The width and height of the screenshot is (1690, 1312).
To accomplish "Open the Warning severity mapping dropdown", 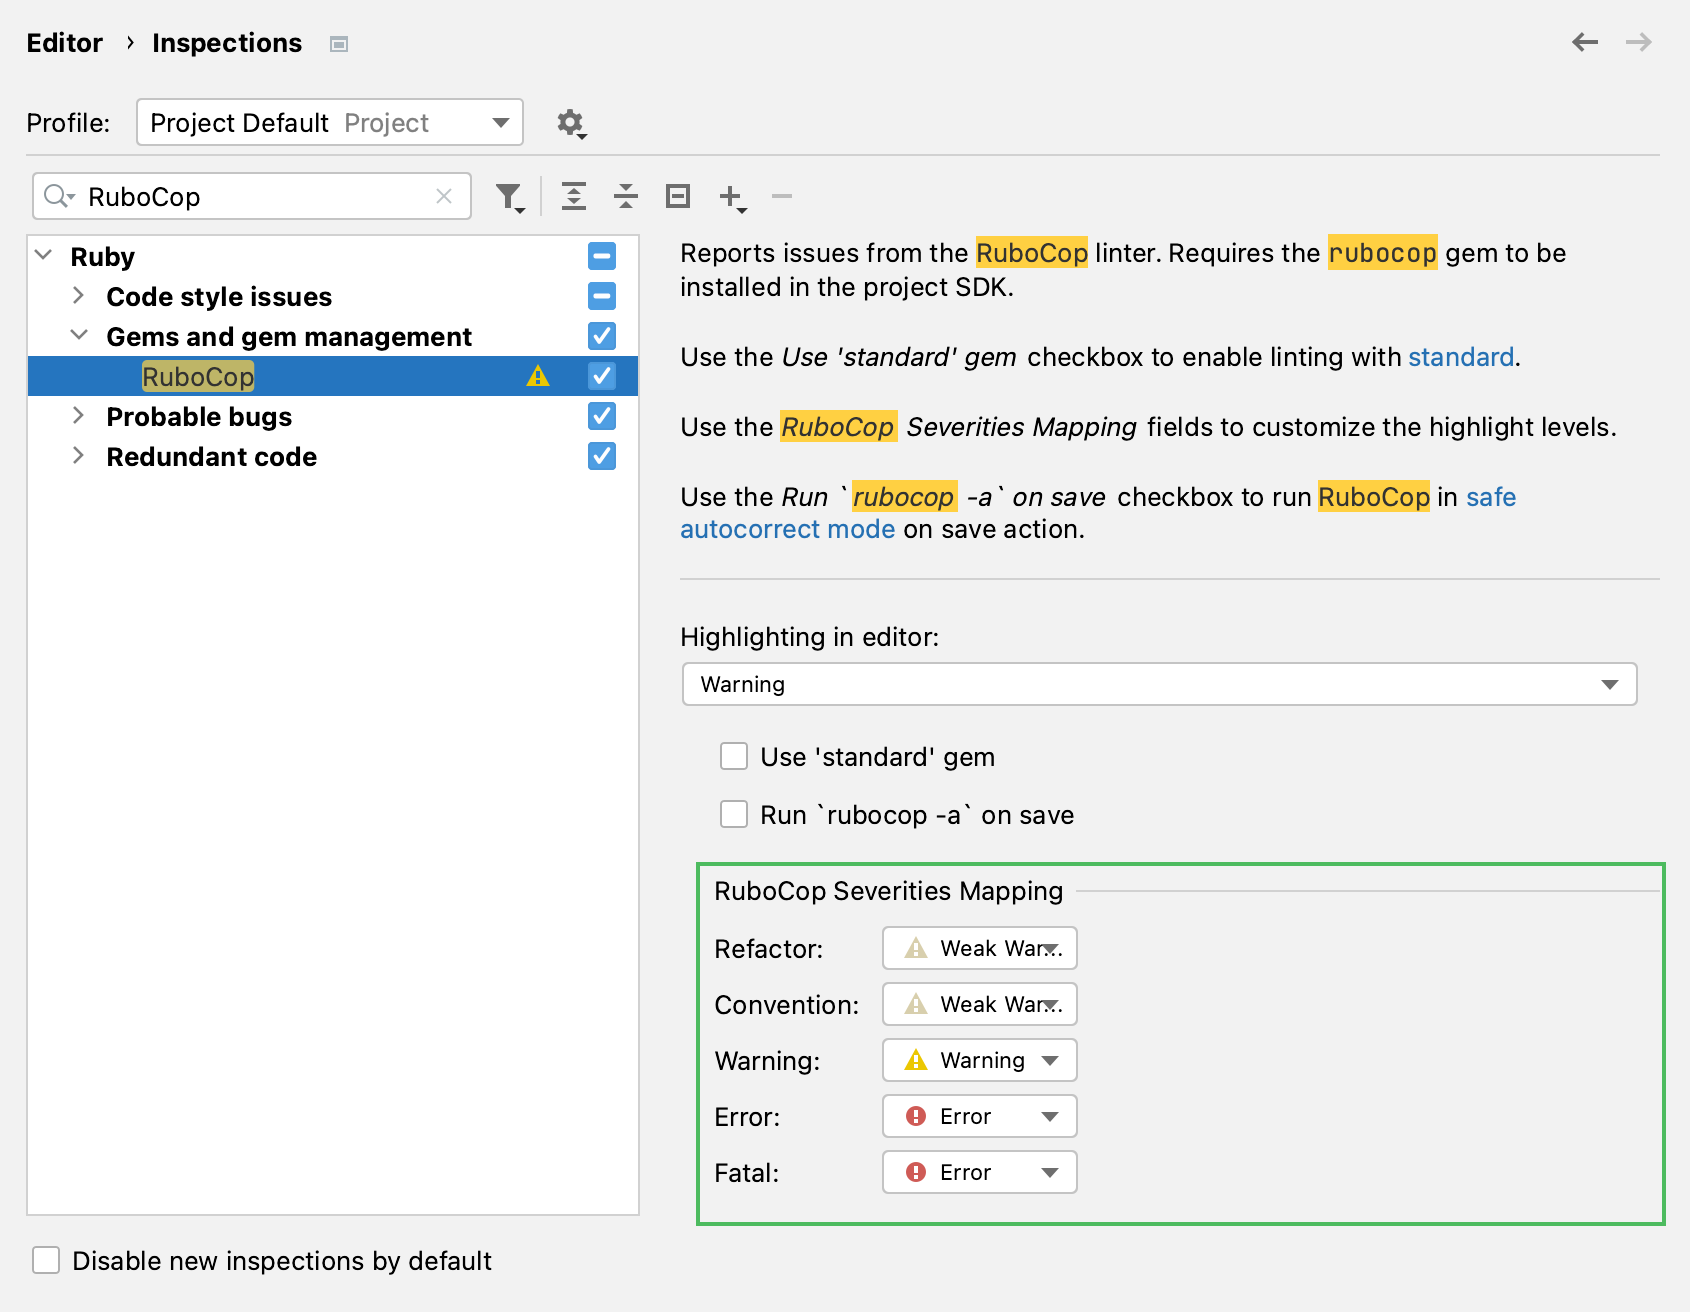I will (x=980, y=1060).
